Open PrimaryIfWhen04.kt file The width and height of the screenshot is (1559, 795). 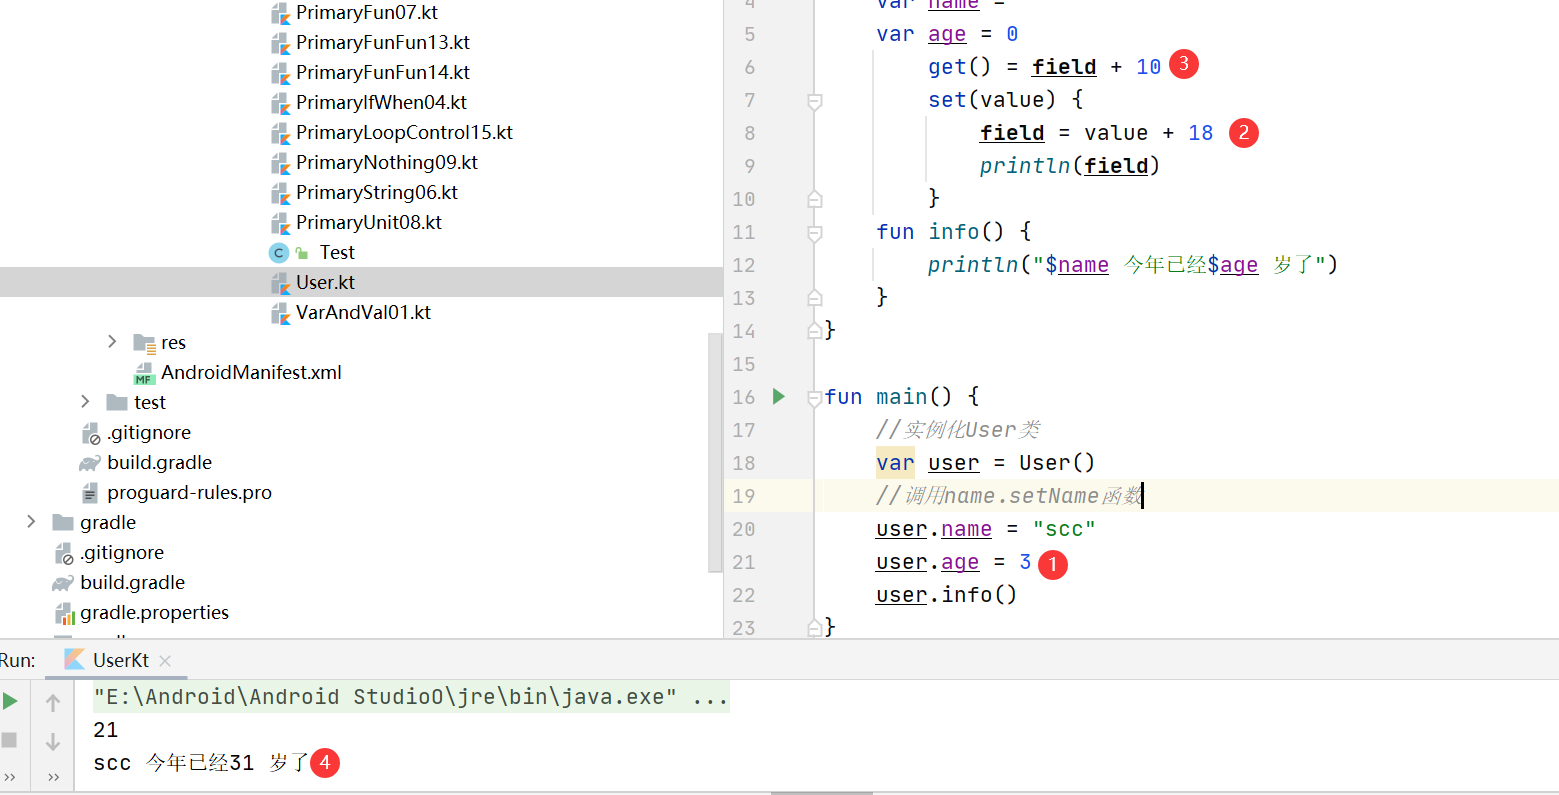[381, 103]
